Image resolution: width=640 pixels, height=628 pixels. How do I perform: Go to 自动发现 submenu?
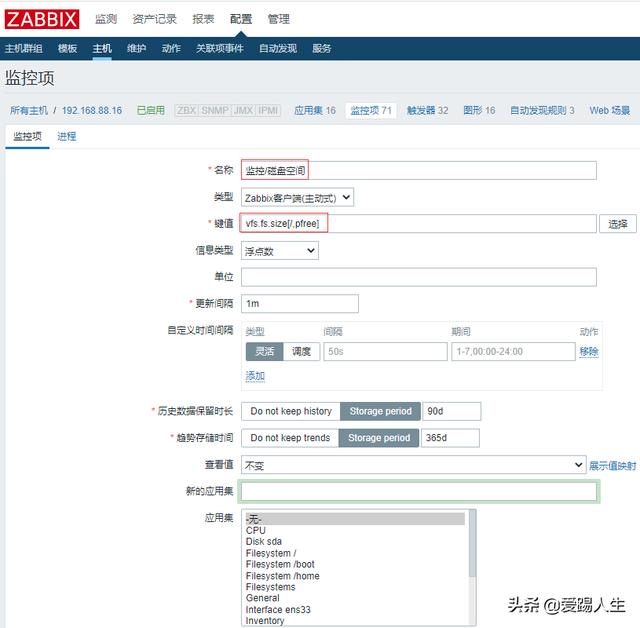coord(278,49)
